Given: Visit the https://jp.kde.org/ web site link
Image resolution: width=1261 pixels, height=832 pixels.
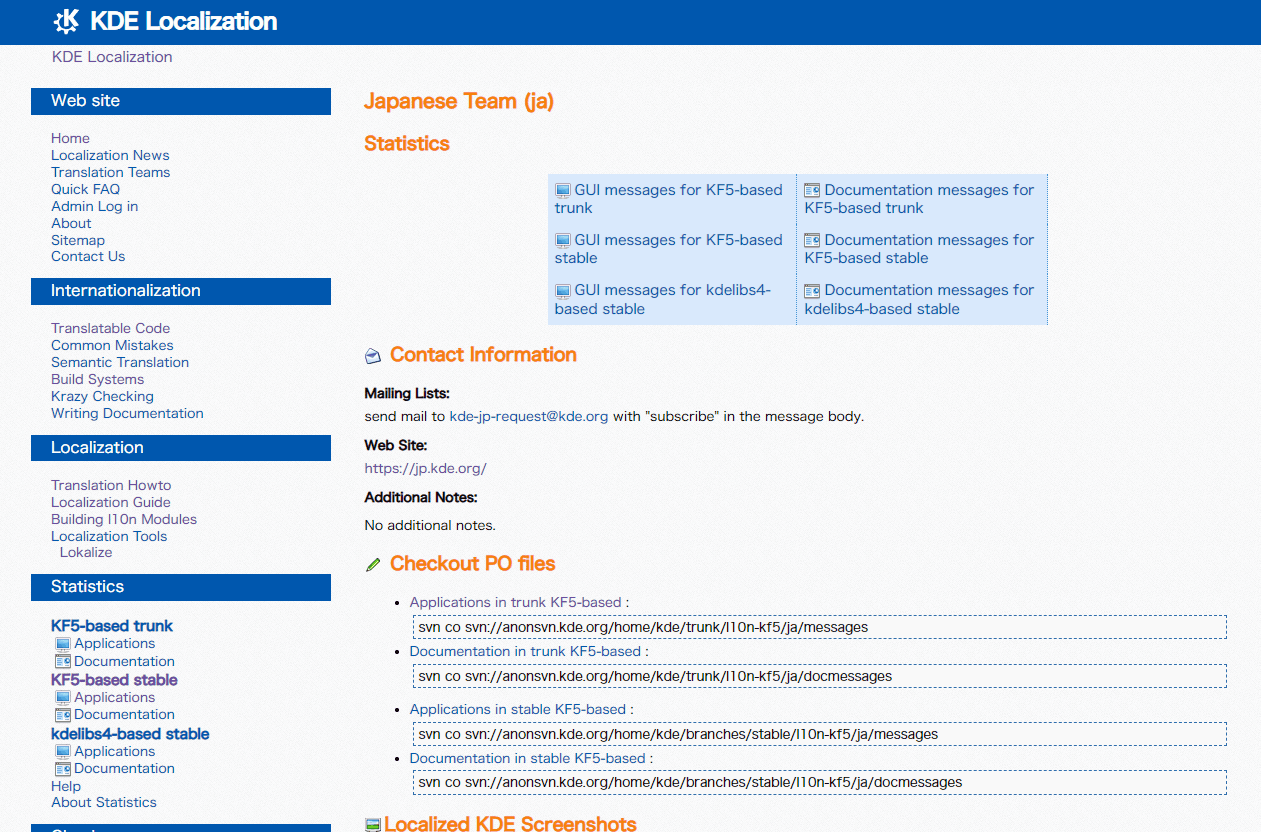Looking at the screenshot, I should pyautogui.click(x=425, y=467).
